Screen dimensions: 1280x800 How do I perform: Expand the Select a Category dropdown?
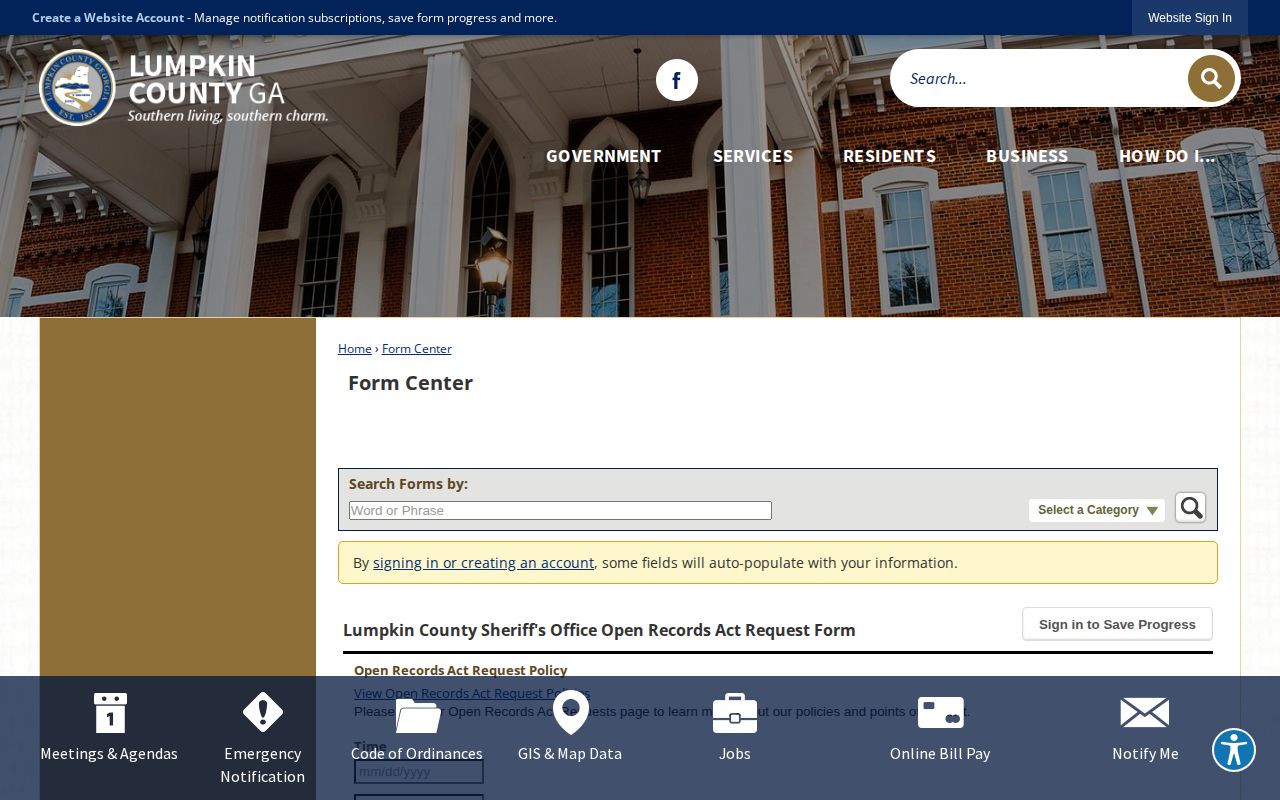pos(1097,510)
